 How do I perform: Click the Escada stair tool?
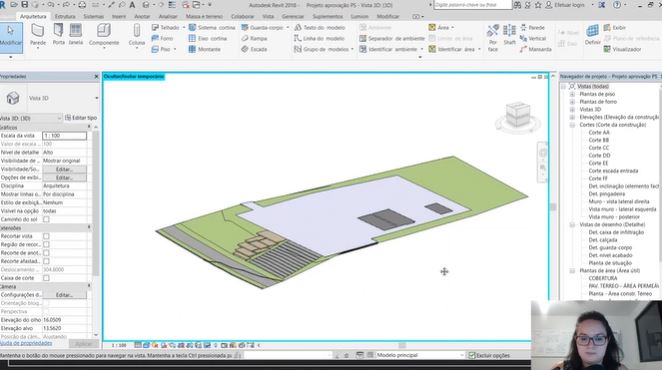(254, 49)
